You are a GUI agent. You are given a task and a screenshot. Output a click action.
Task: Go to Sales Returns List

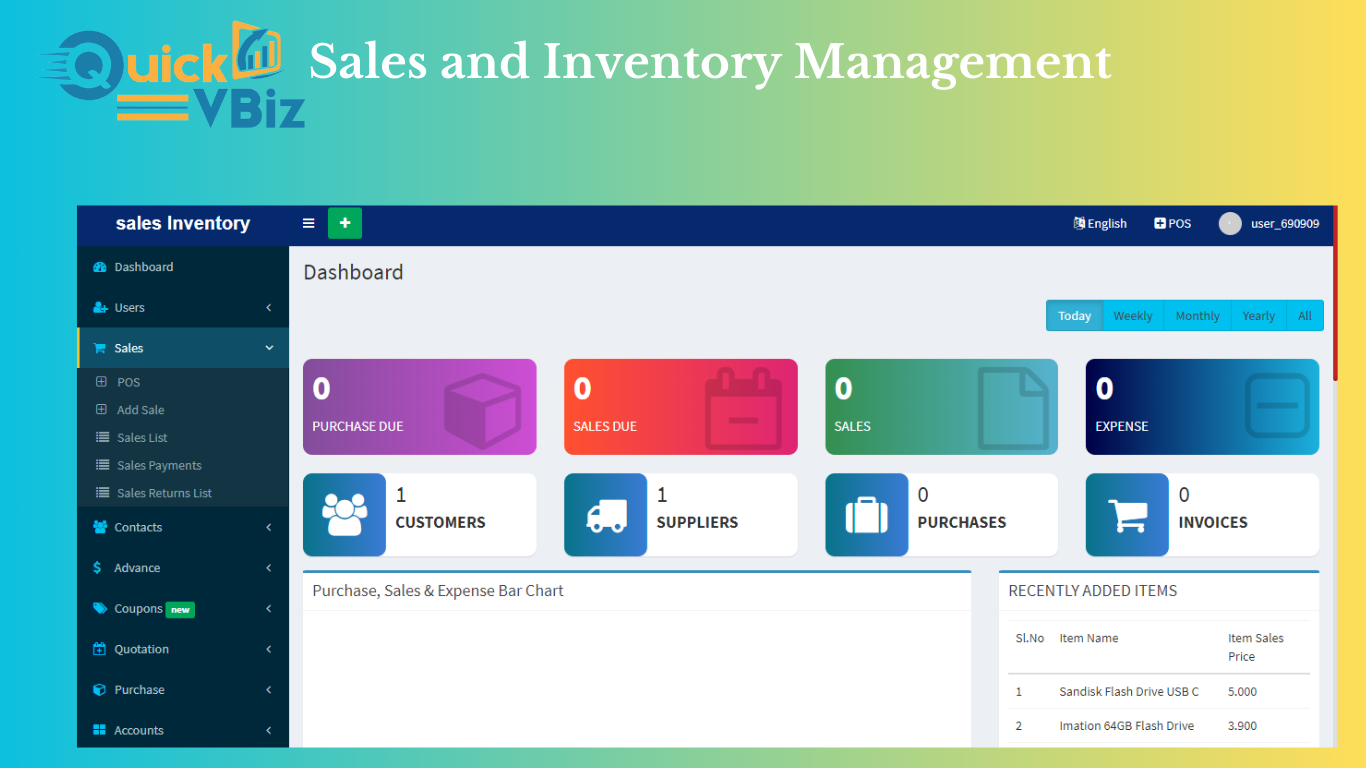(x=164, y=493)
